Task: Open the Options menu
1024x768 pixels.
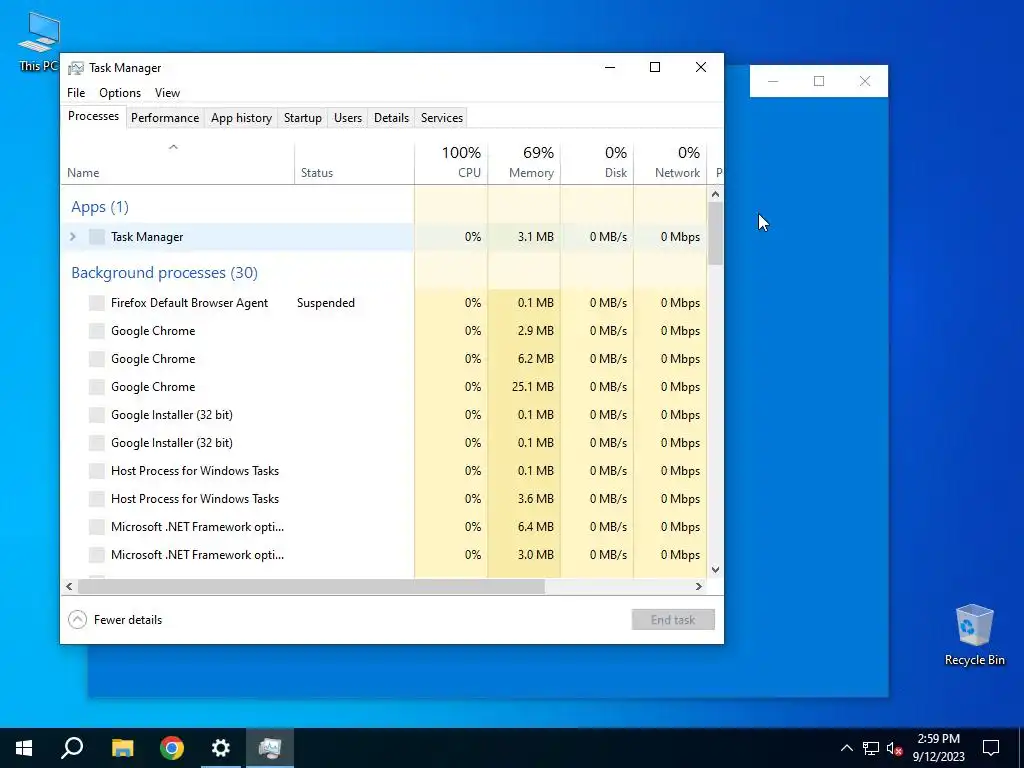Action: (120, 93)
